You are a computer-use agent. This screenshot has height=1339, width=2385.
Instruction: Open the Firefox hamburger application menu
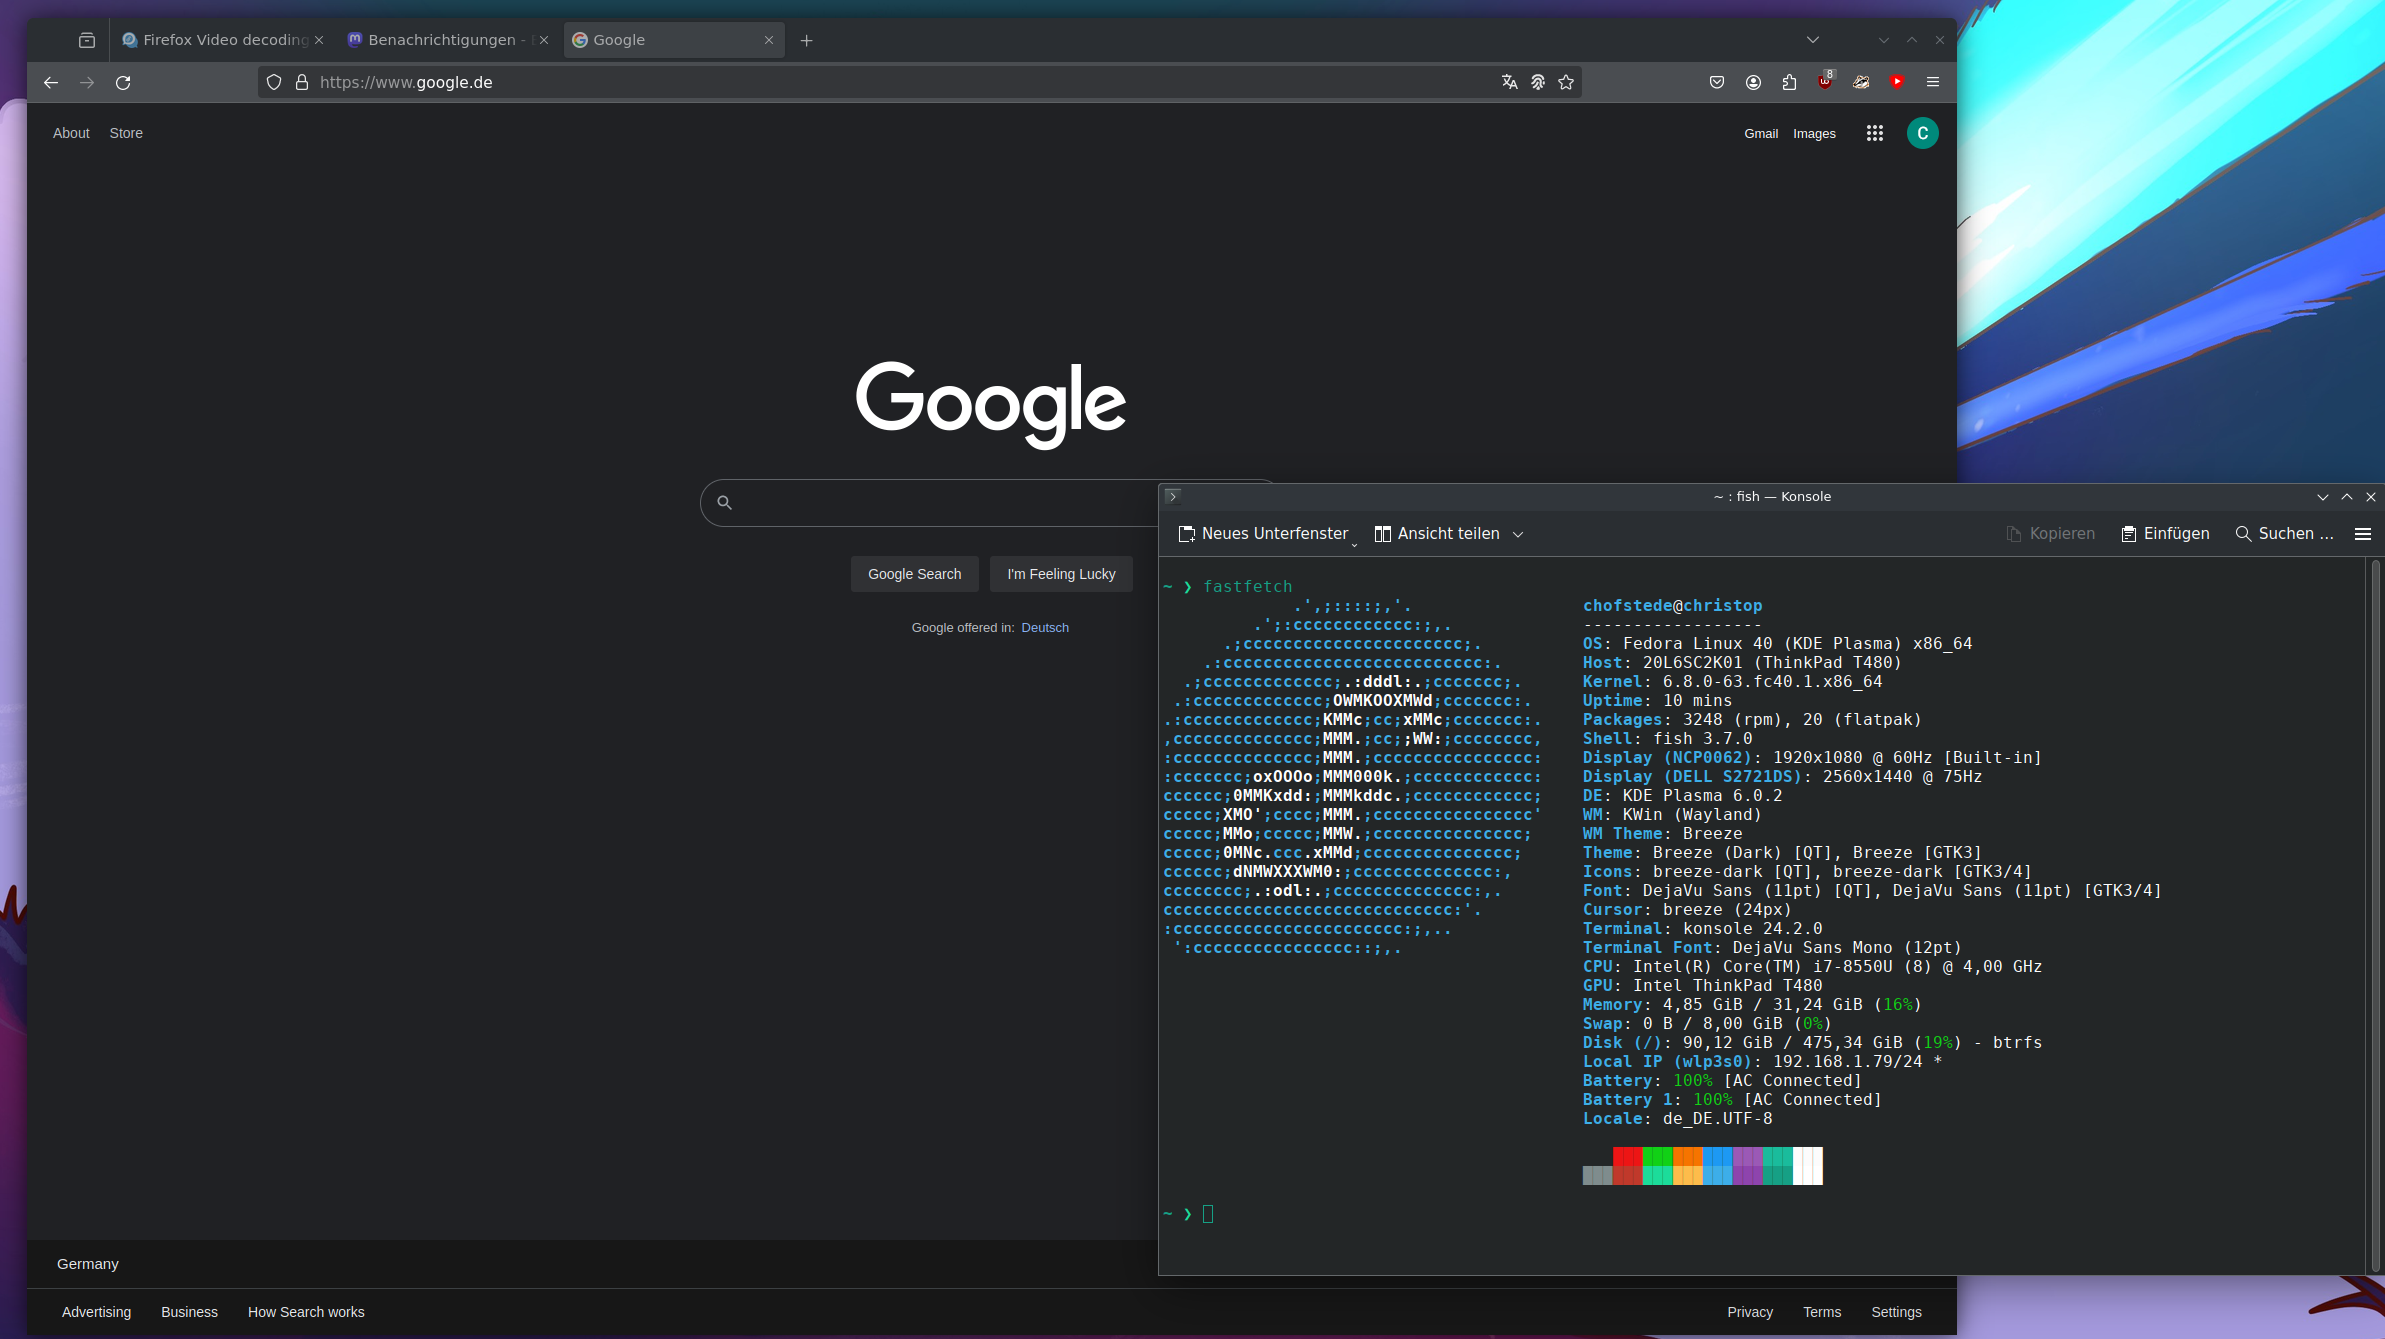pyautogui.click(x=1933, y=83)
